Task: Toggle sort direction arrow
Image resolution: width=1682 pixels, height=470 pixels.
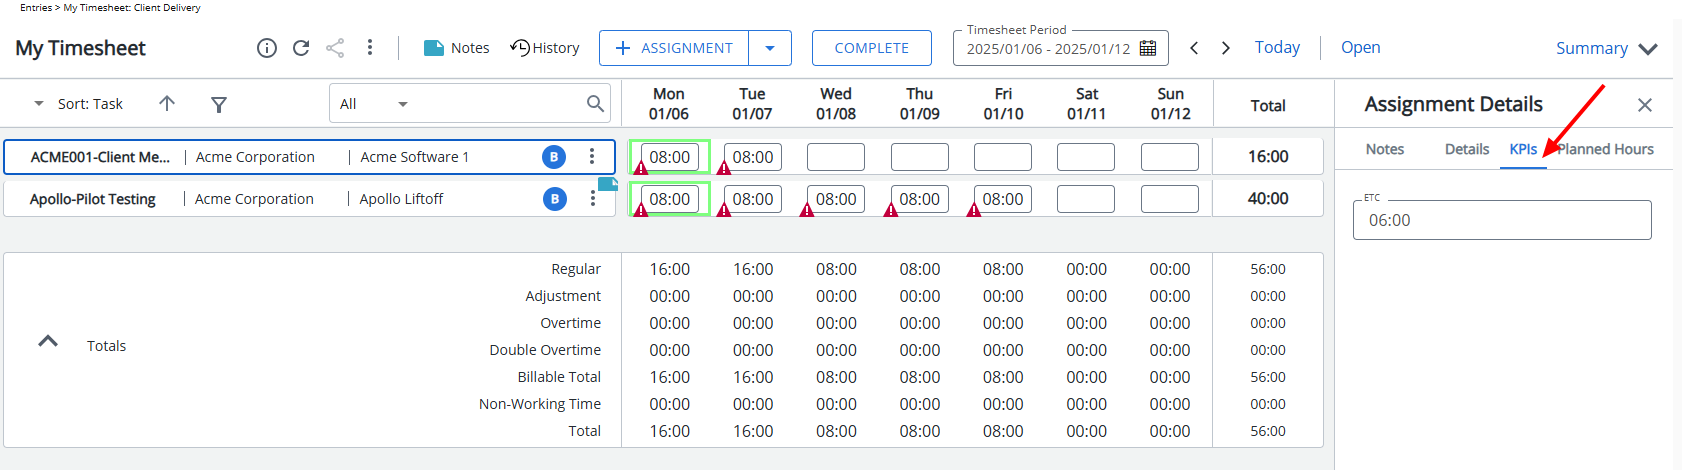Action: click(167, 103)
